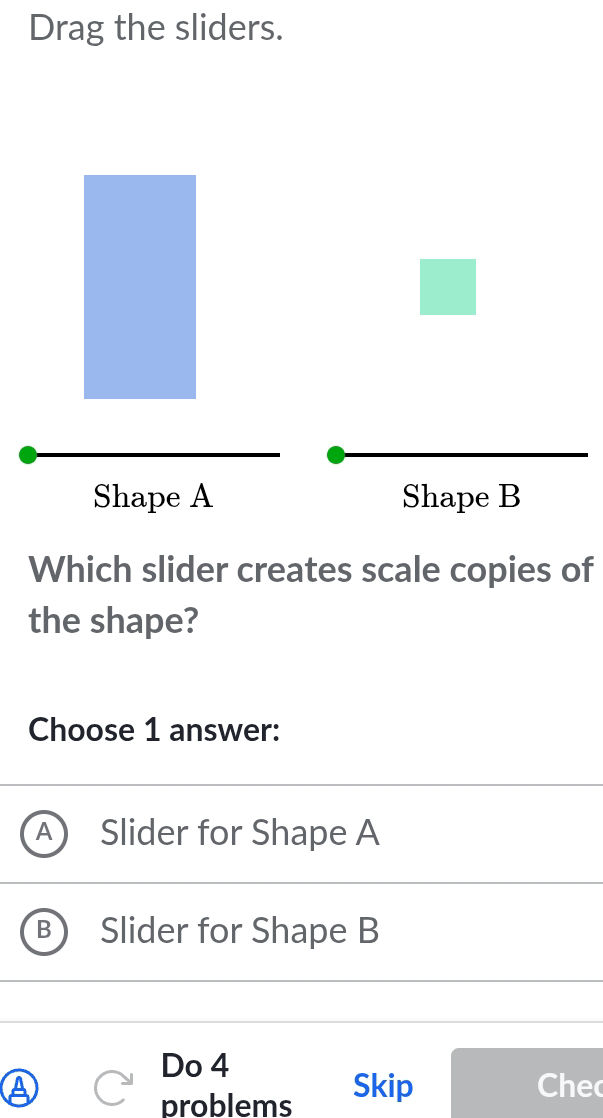
Task: Click the 'Shape B' label under the slider
Action: coord(461,497)
